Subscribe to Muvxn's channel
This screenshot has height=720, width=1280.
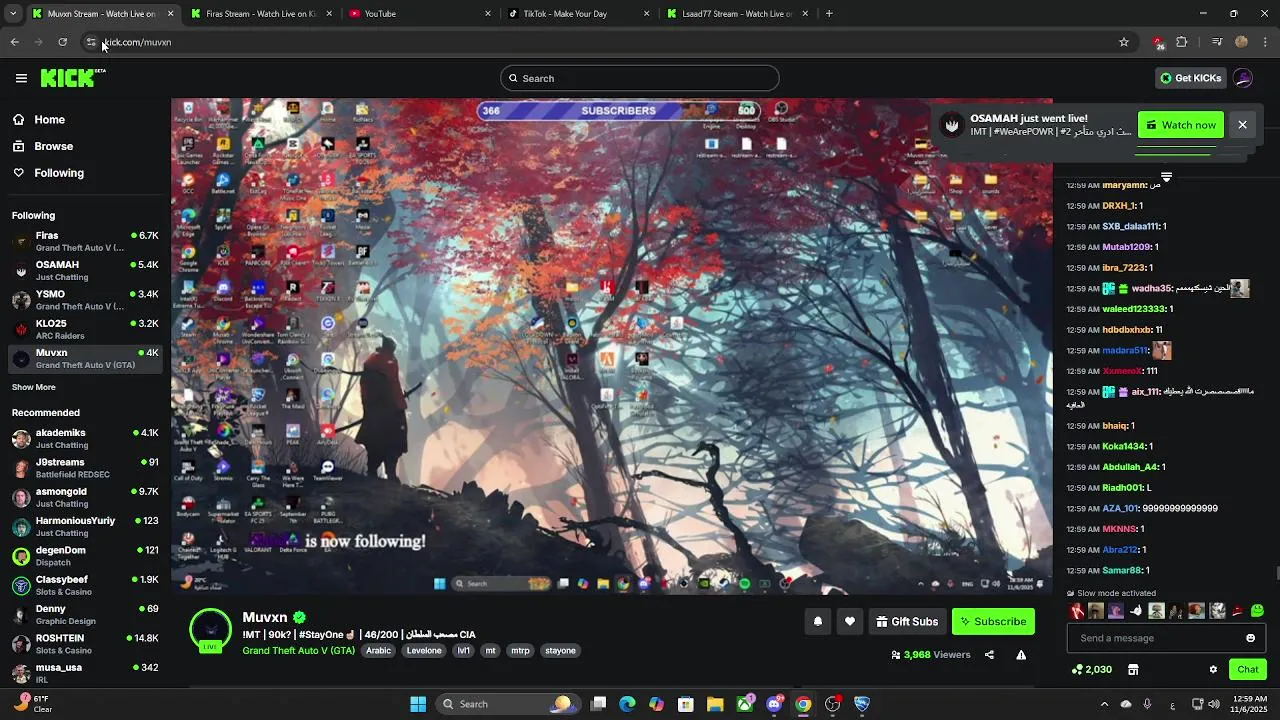pos(993,622)
